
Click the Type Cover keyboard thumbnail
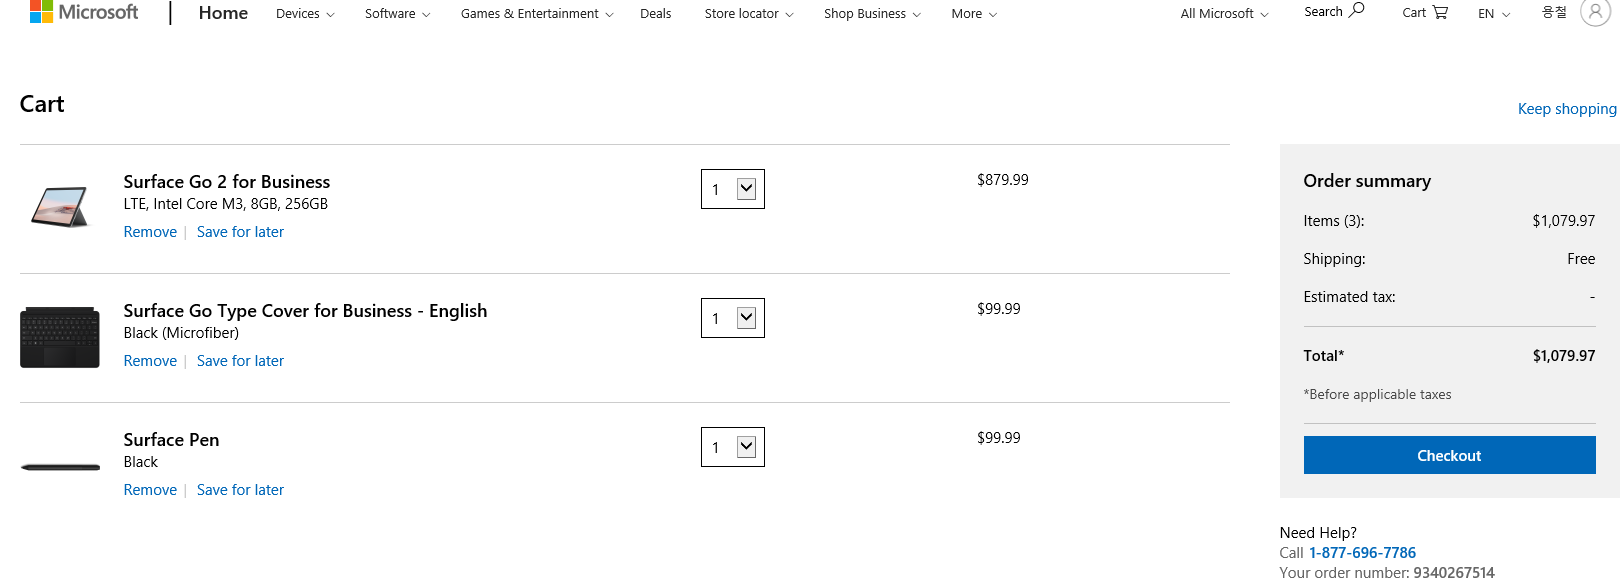coord(60,338)
